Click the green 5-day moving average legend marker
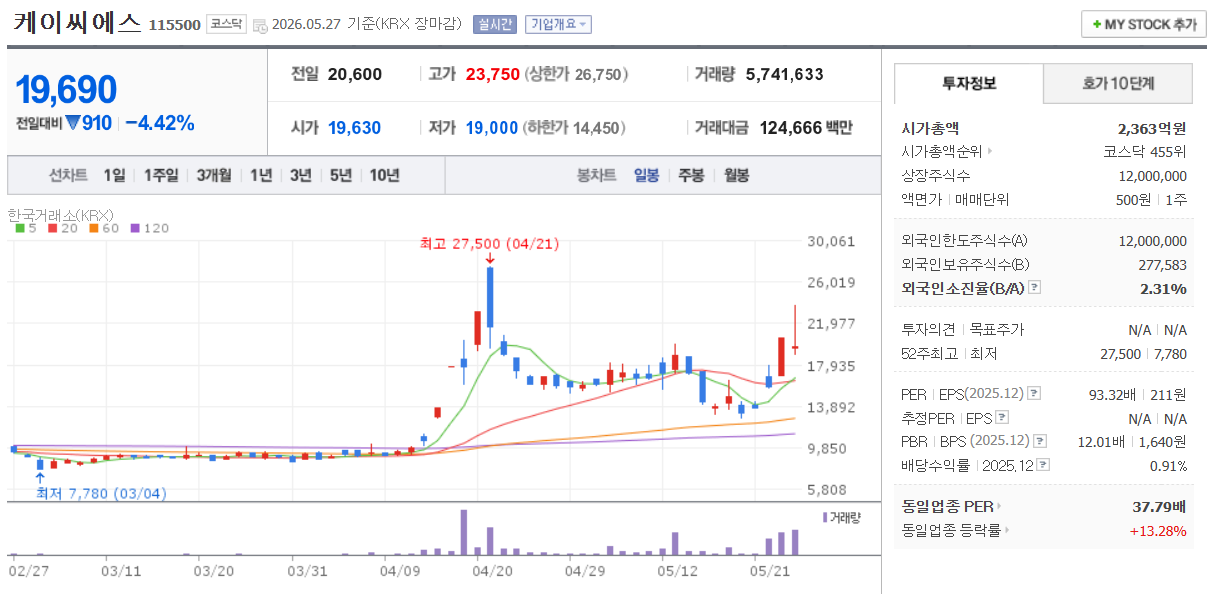The width and height of the screenshot is (1223, 594). coord(20,228)
